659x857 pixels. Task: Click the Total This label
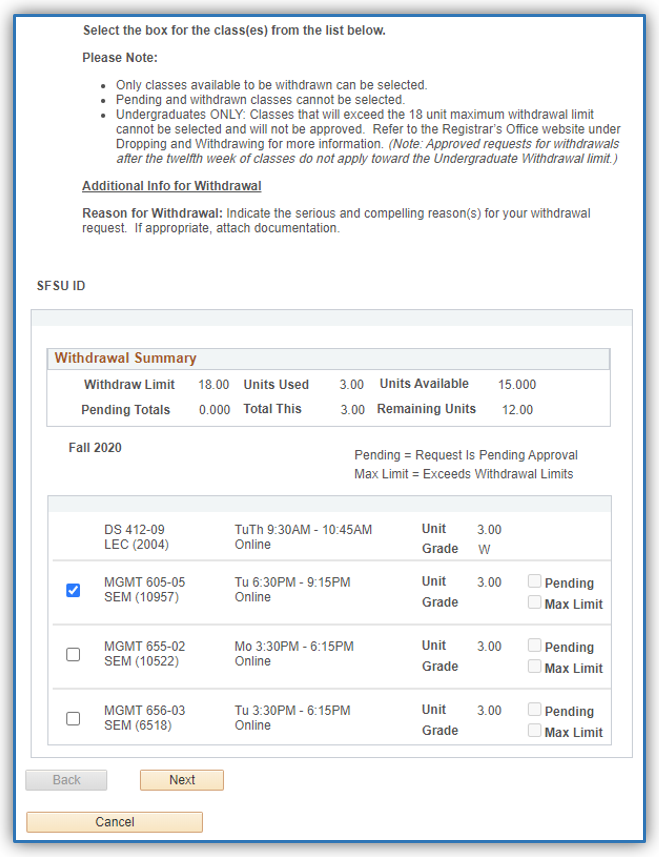point(272,409)
